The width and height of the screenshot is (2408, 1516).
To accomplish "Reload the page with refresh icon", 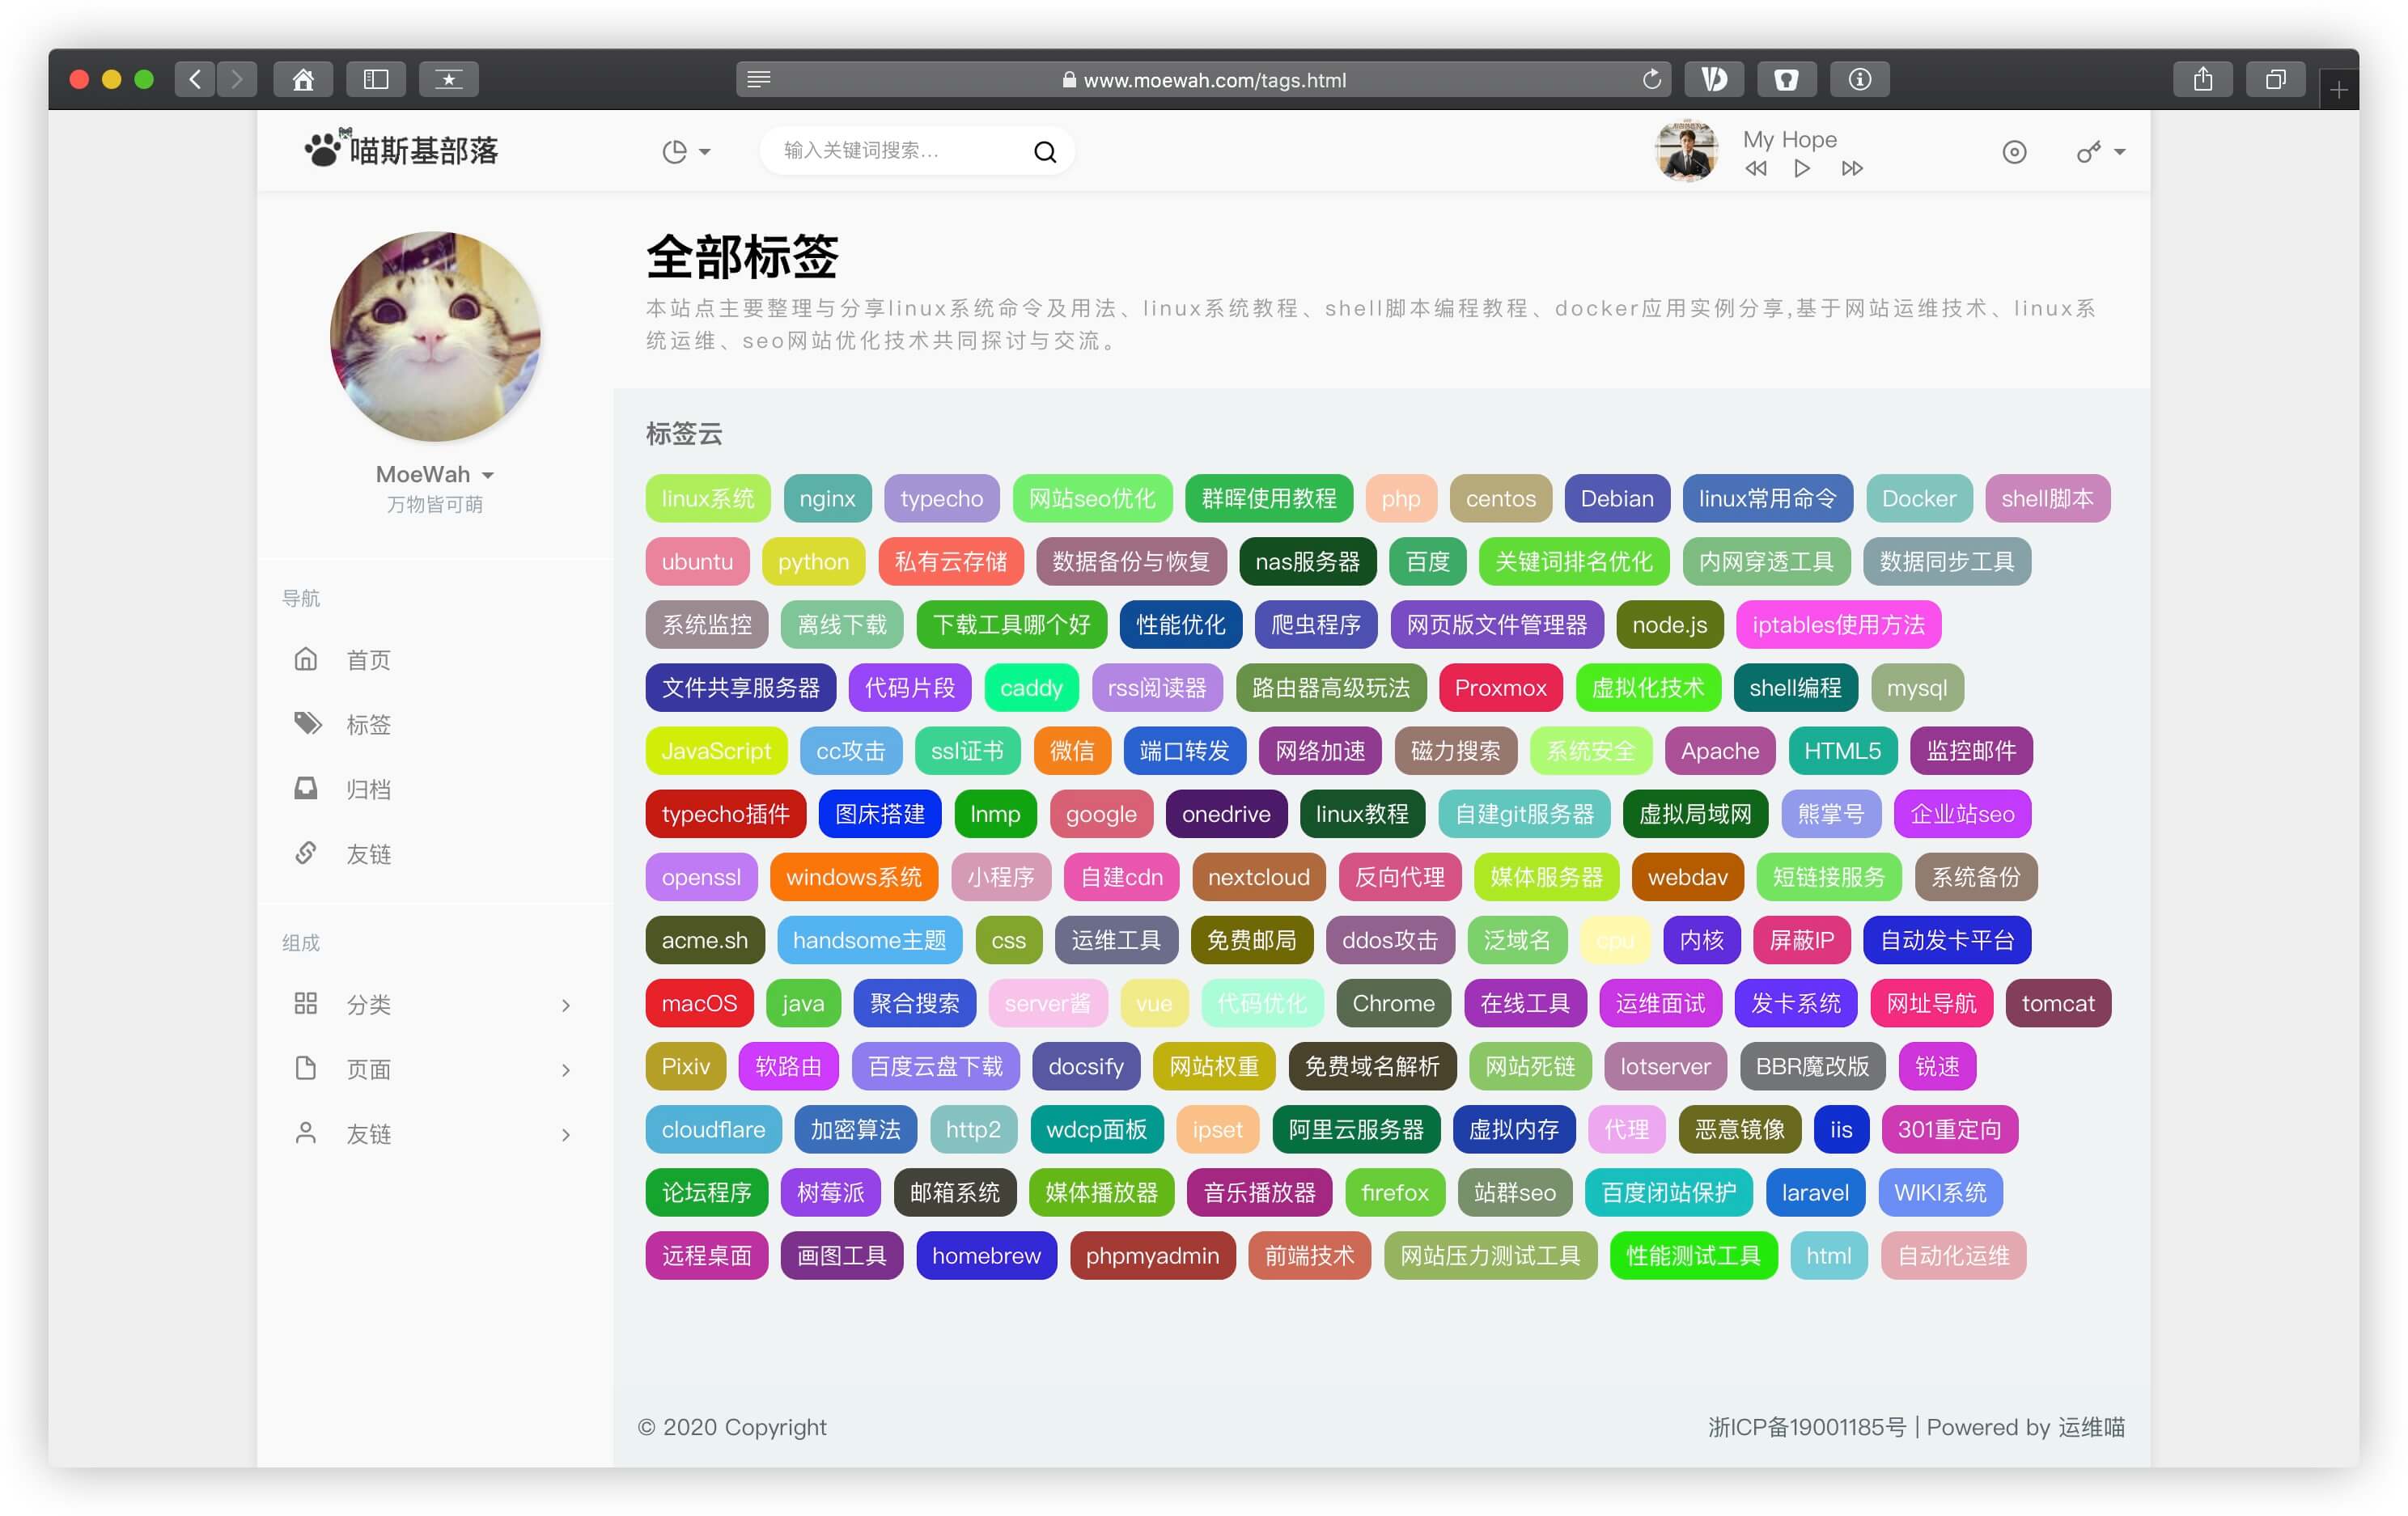I will point(1651,79).
